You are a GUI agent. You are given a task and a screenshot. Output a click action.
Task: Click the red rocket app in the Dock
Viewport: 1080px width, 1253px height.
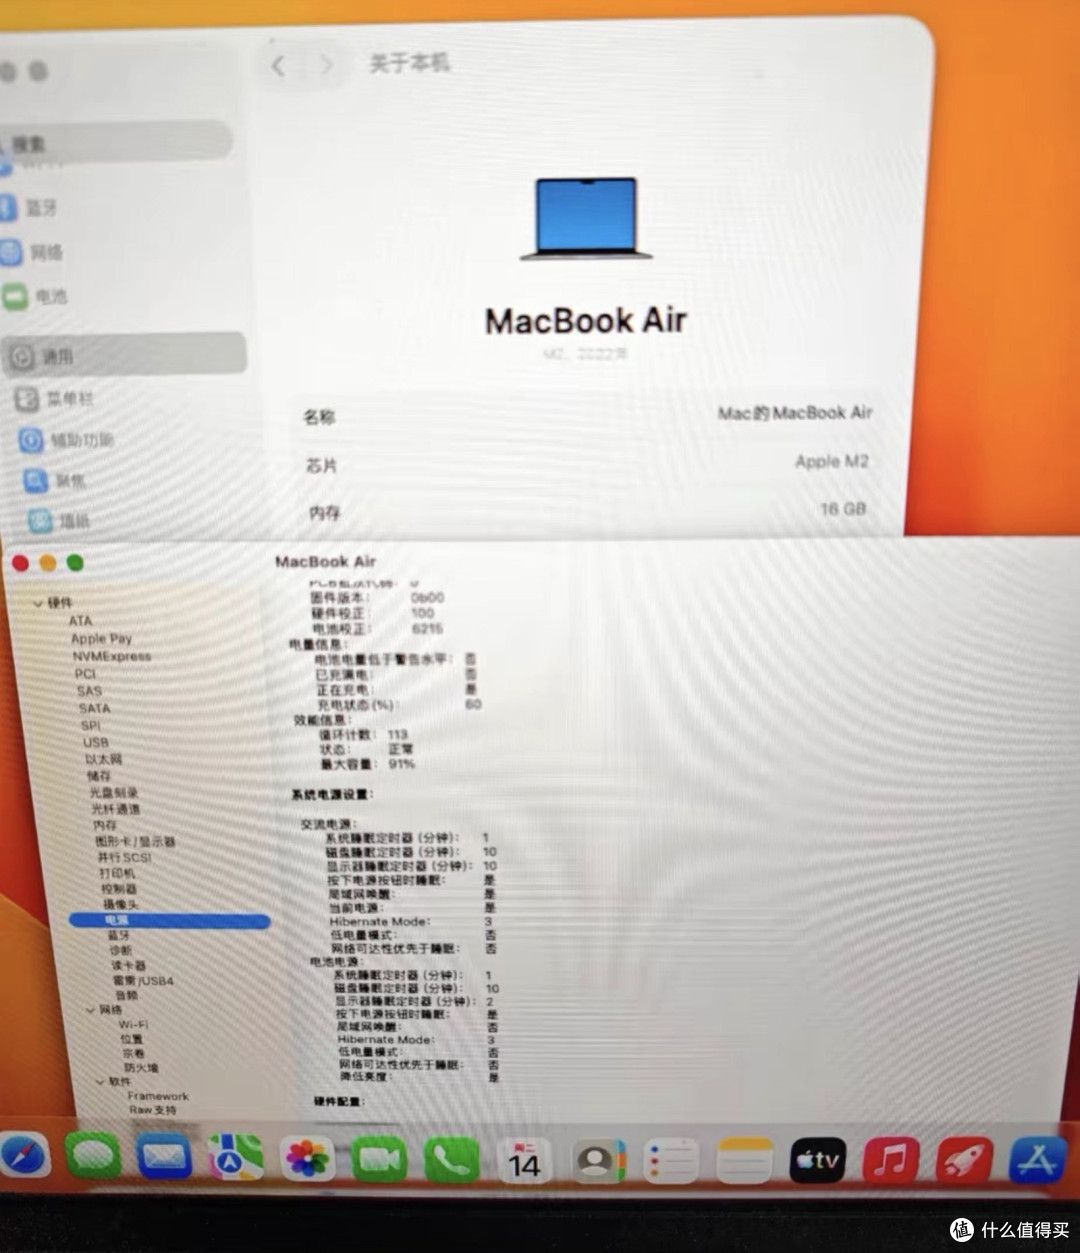[965, 1160]
